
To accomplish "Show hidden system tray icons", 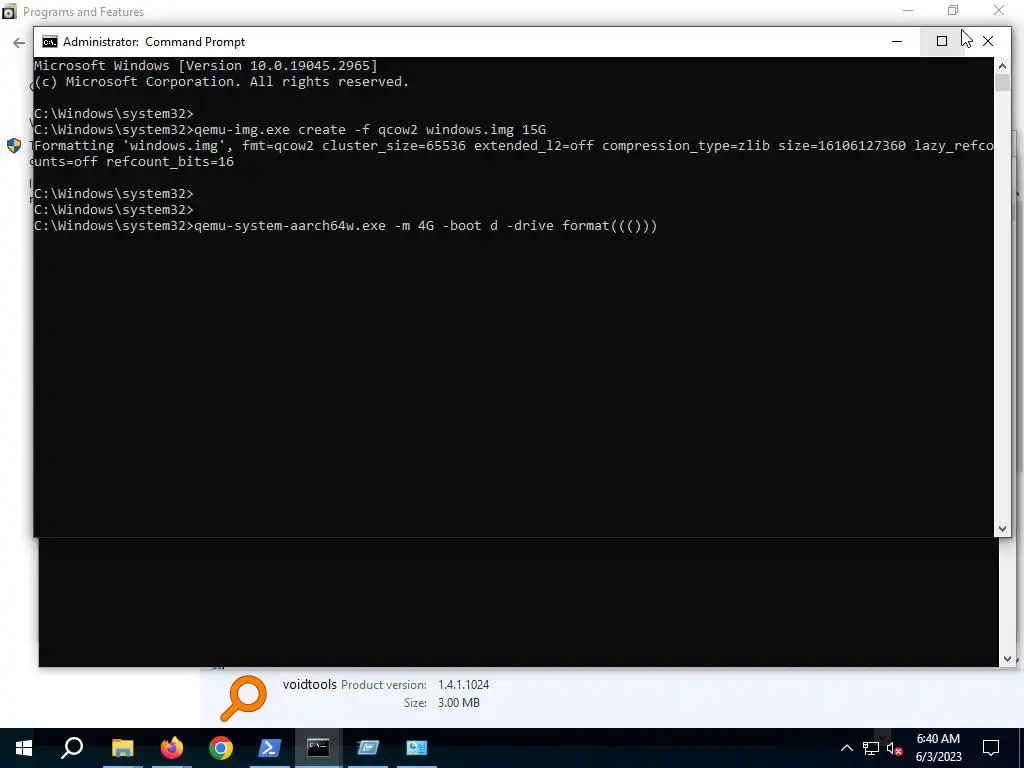I will tap(846, 748).
